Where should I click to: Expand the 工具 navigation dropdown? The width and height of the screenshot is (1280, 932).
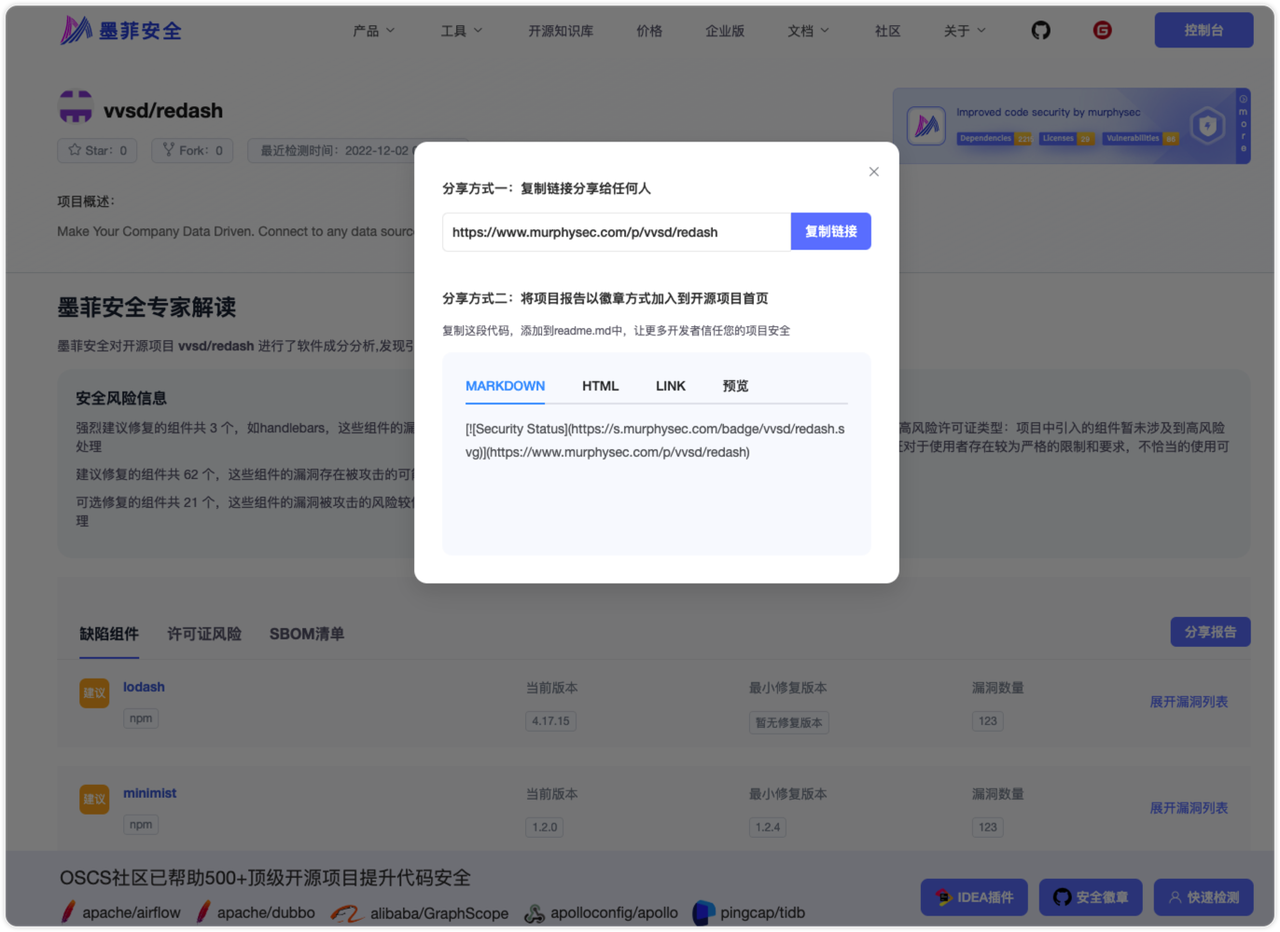461,31
